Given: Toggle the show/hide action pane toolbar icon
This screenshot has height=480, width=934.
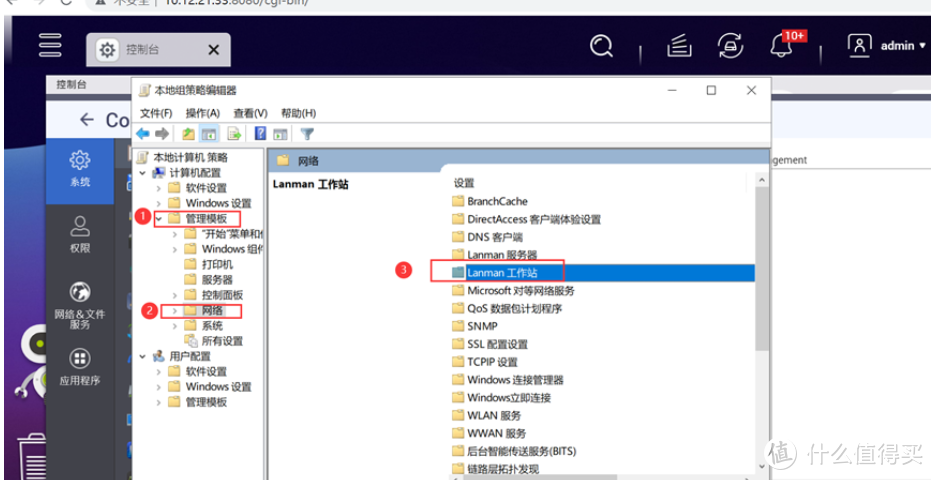Looking at the screenshot, I should [281, 134].
